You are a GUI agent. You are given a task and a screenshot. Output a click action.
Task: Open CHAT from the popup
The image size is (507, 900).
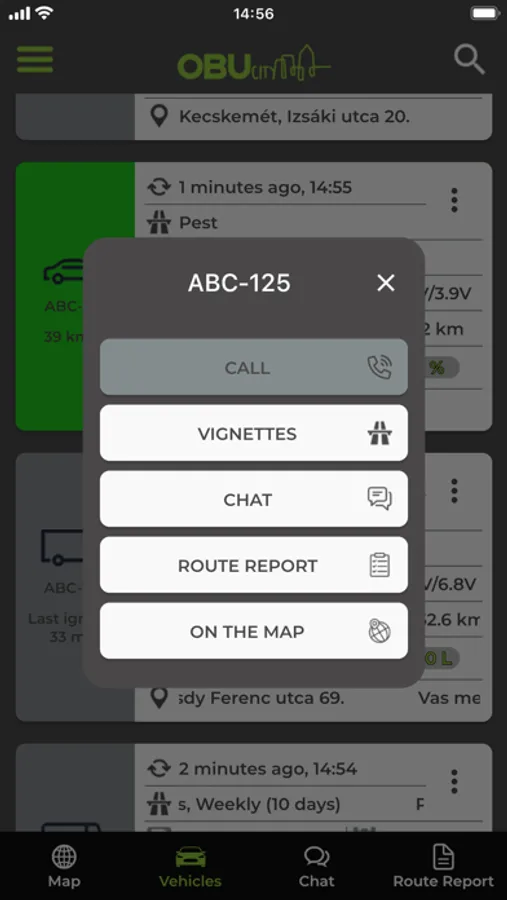point(254,499)
